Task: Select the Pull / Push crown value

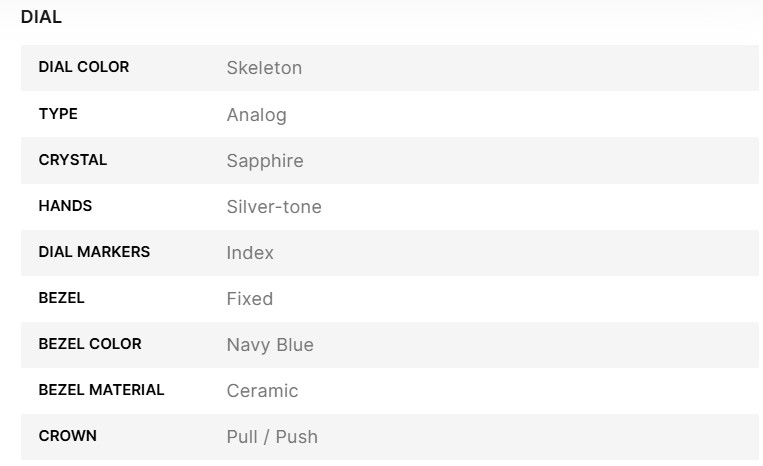Action: pyautogui.click(x=272, y=437)
